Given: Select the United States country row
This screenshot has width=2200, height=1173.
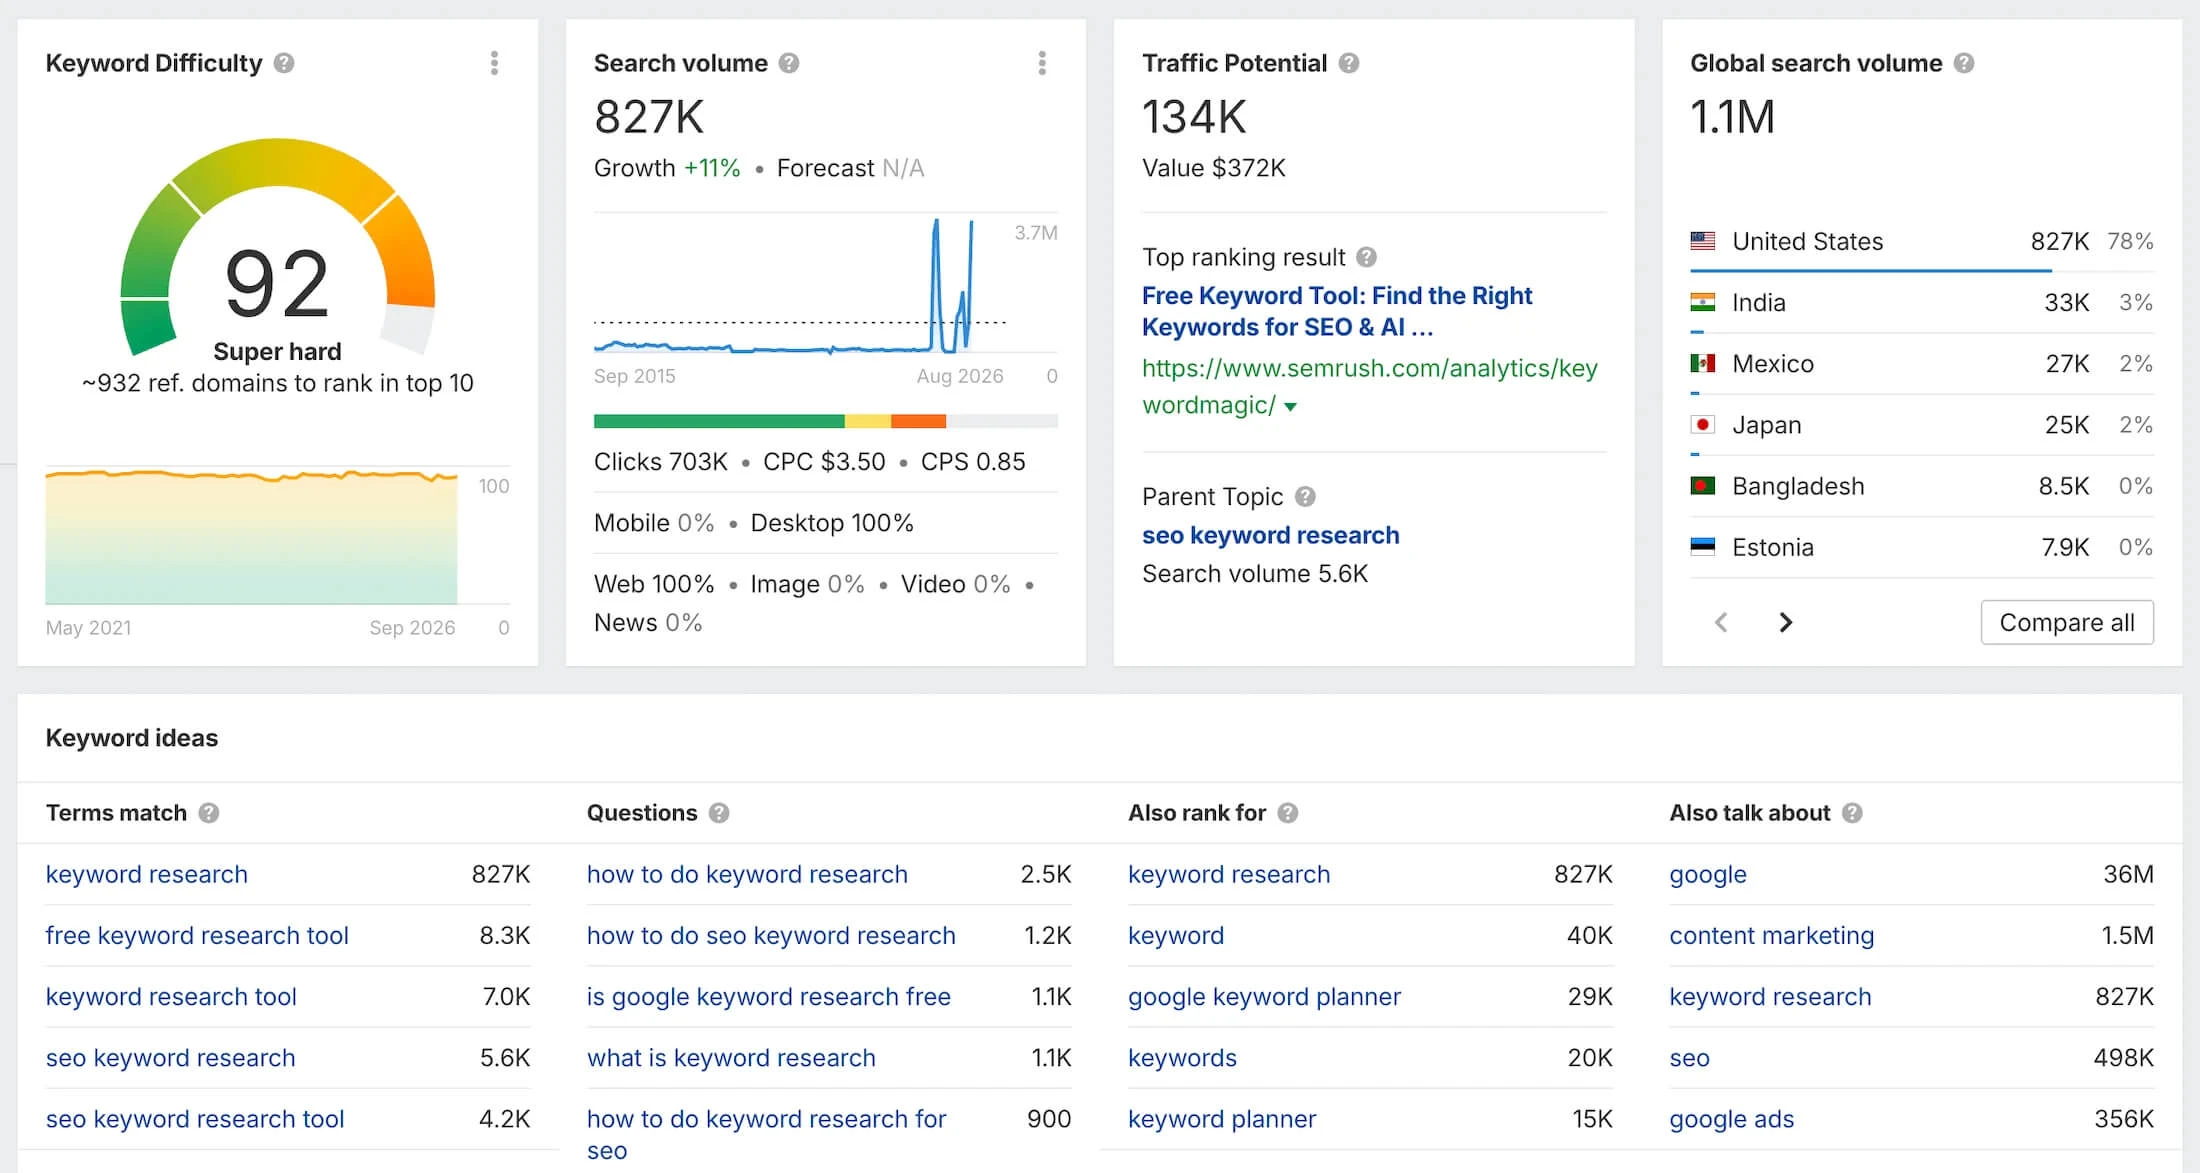Looking at the screenshot, I should pos(1921,241).
